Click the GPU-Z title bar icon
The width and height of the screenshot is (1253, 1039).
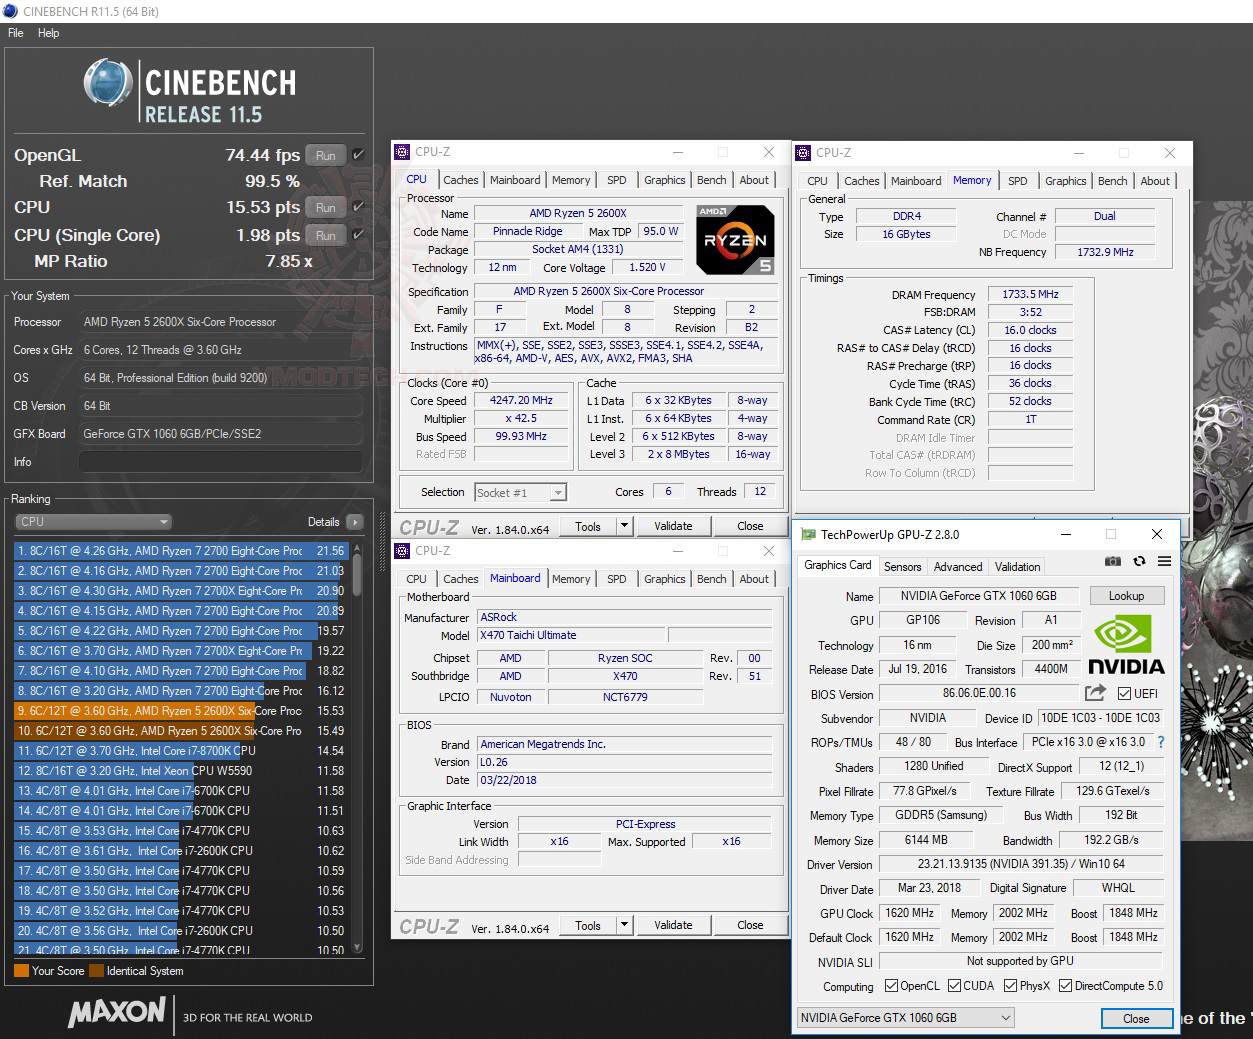(808, 535)
